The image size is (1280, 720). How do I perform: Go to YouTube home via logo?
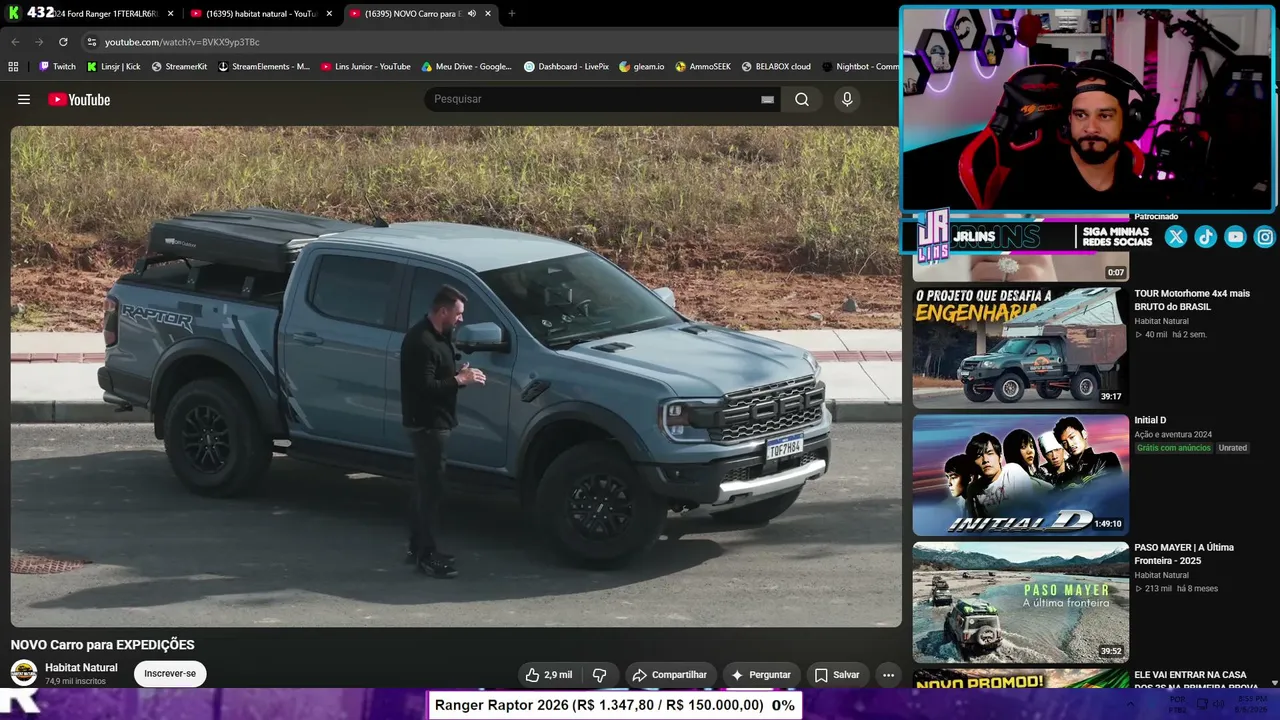pos(79,99)
